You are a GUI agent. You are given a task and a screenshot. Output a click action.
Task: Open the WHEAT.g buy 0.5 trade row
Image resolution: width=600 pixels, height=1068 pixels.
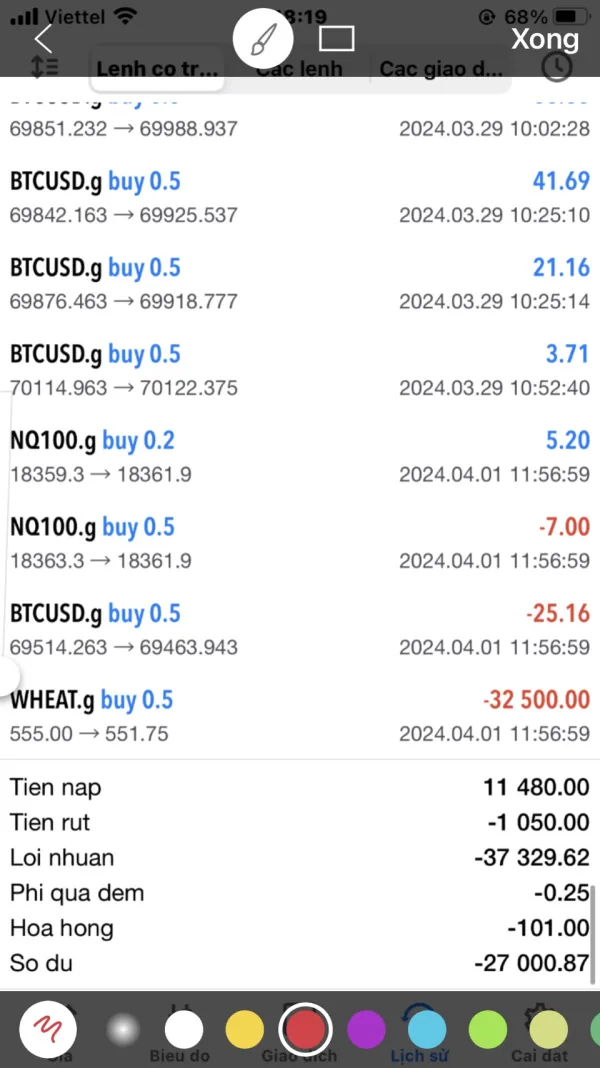(x=300, y=715)
